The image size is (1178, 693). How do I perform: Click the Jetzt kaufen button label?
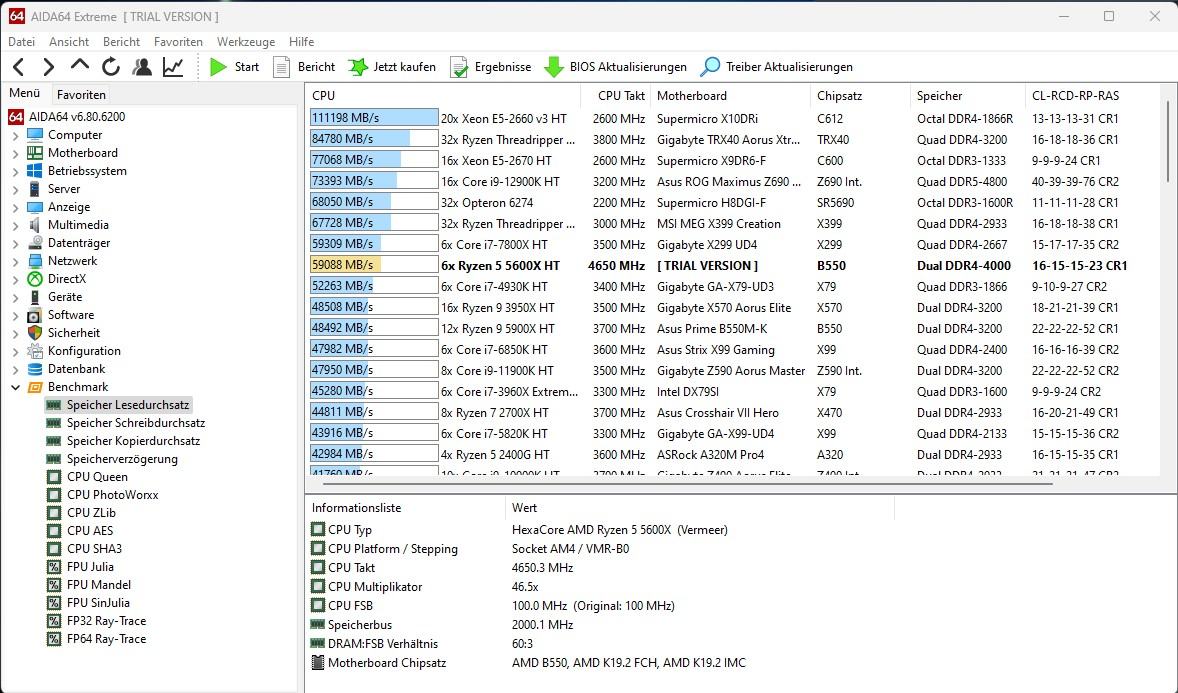[x=404, y=67]
